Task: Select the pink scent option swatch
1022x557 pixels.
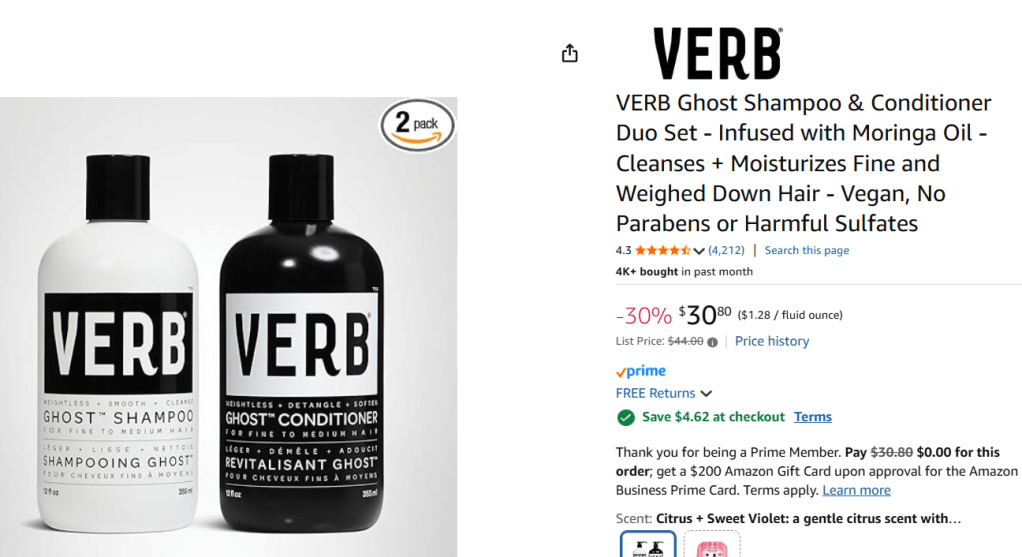Action: 712,544
